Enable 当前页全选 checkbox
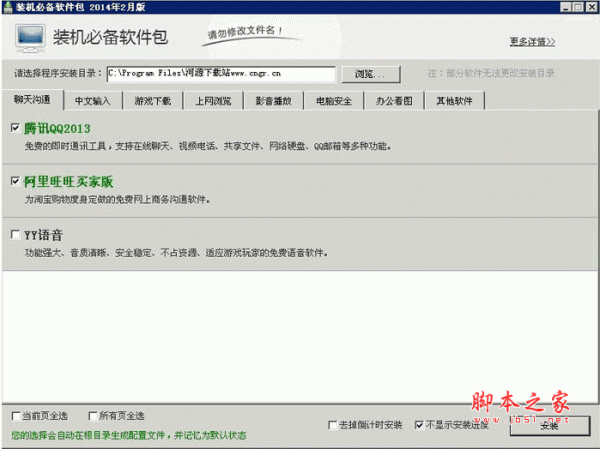Screen dimensions: 600x449 tap(16, 416)
